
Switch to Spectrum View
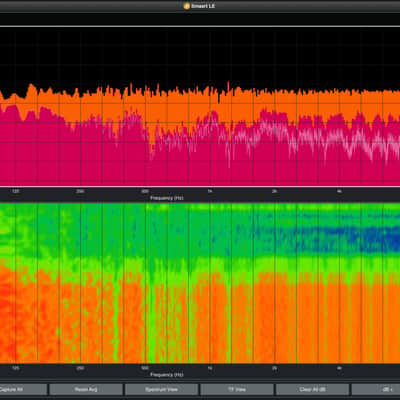pyautogui.click(x=162, y=389)
